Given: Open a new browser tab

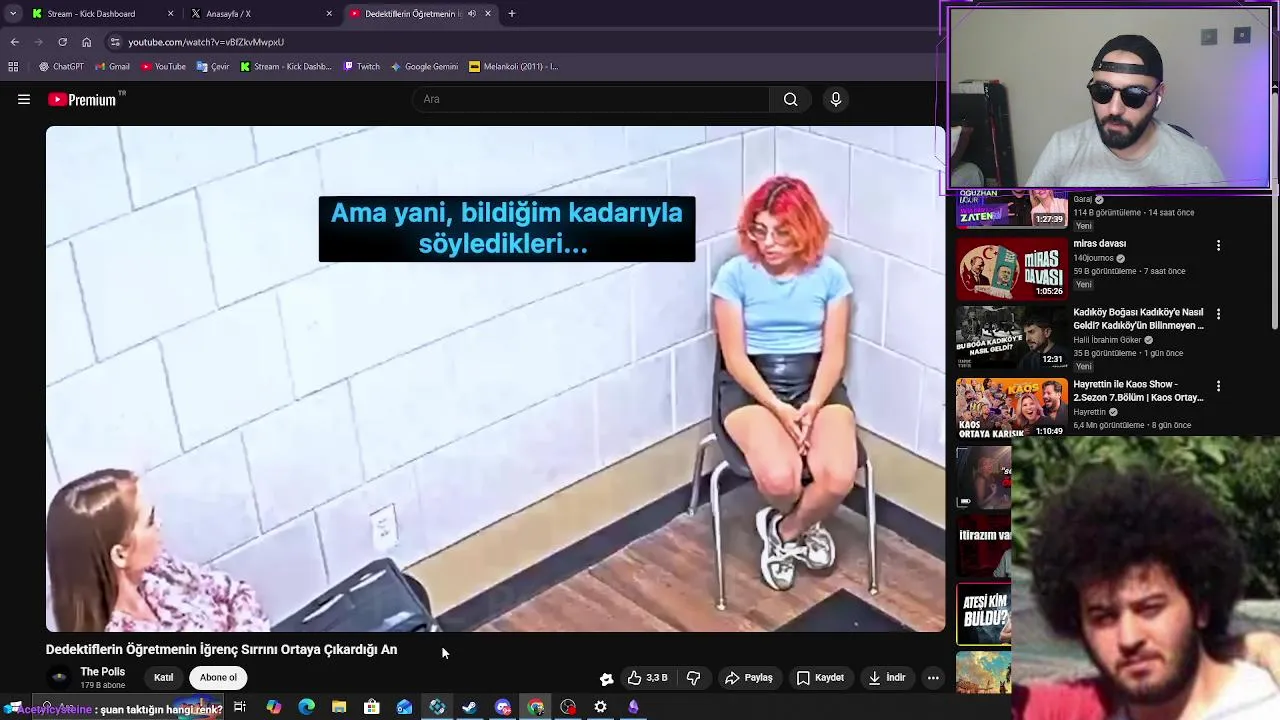Looking at the screenshot, I should [x=512, y=14].
